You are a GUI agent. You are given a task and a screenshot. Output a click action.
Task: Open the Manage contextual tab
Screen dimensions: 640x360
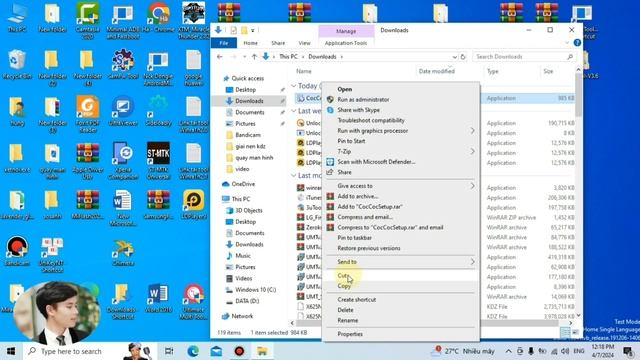point(346,31)
